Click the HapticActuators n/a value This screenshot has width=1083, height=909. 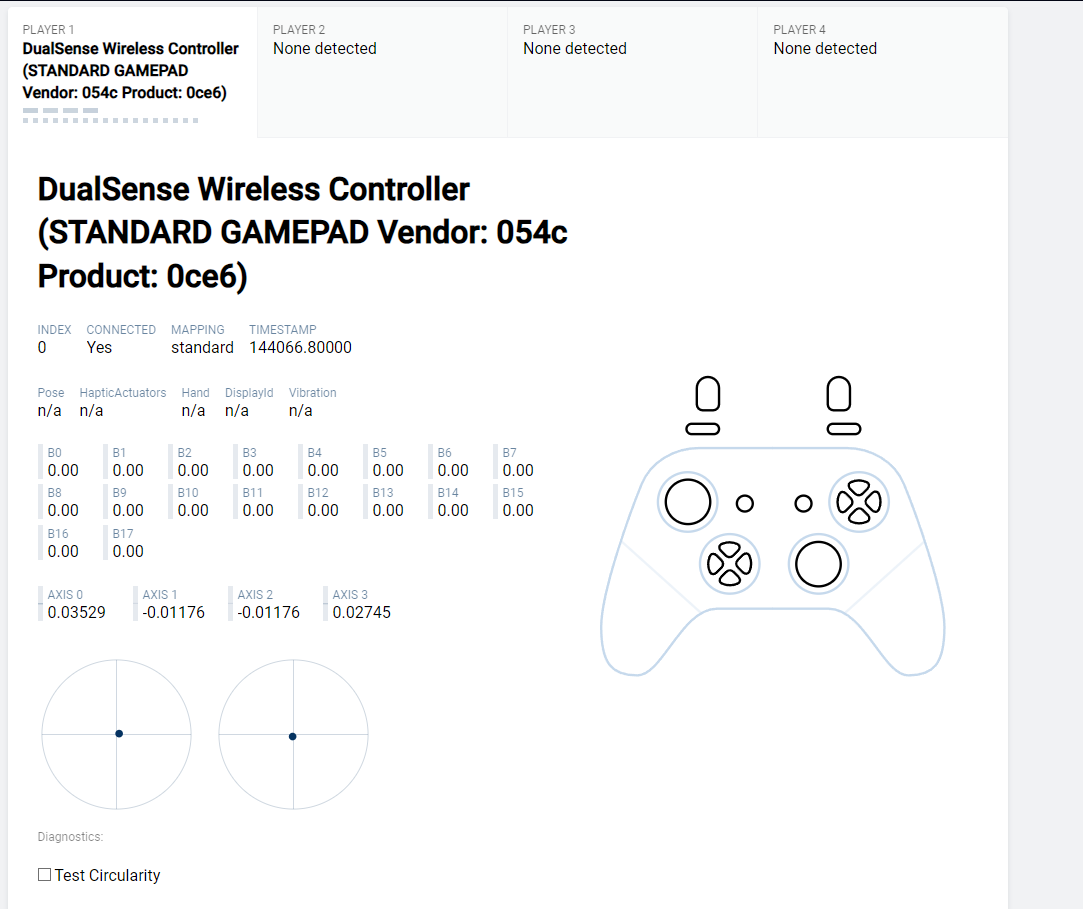click(x=91, y=411)
